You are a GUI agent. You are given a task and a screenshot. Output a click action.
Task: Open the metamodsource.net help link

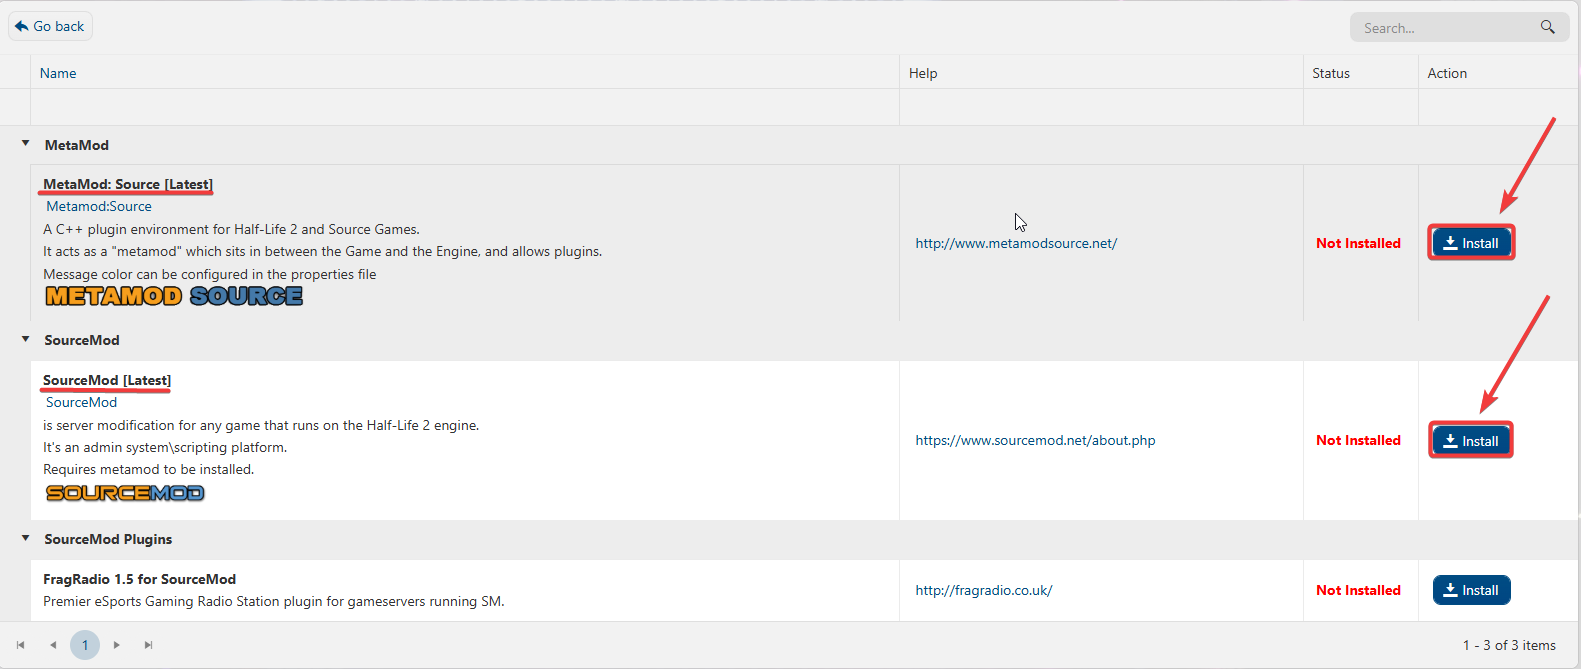[1016, 243]
